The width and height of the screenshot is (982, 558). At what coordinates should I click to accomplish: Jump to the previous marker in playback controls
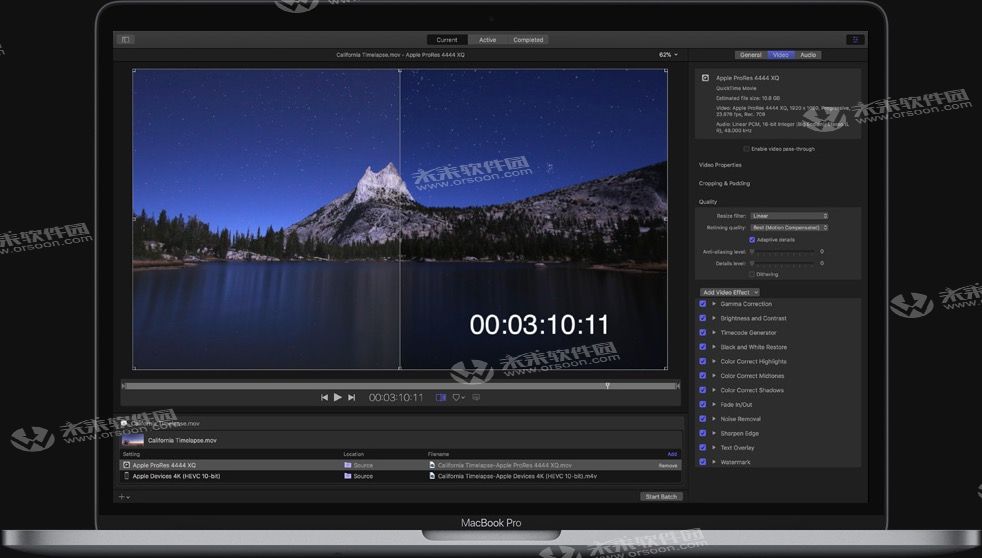point(324,397)
